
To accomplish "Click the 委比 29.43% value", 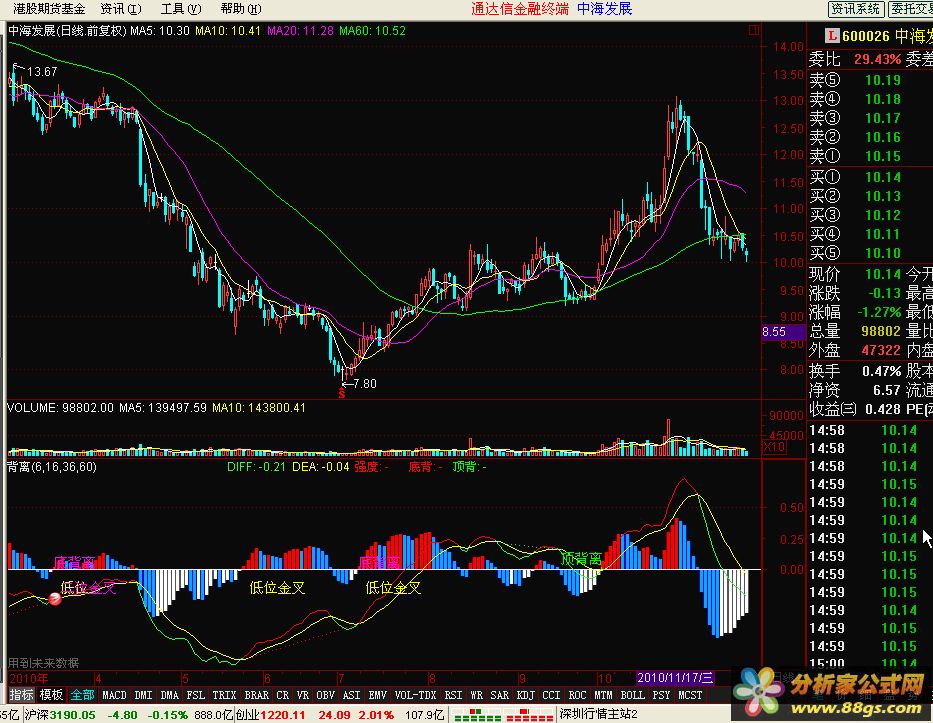I will click(878, 60).
